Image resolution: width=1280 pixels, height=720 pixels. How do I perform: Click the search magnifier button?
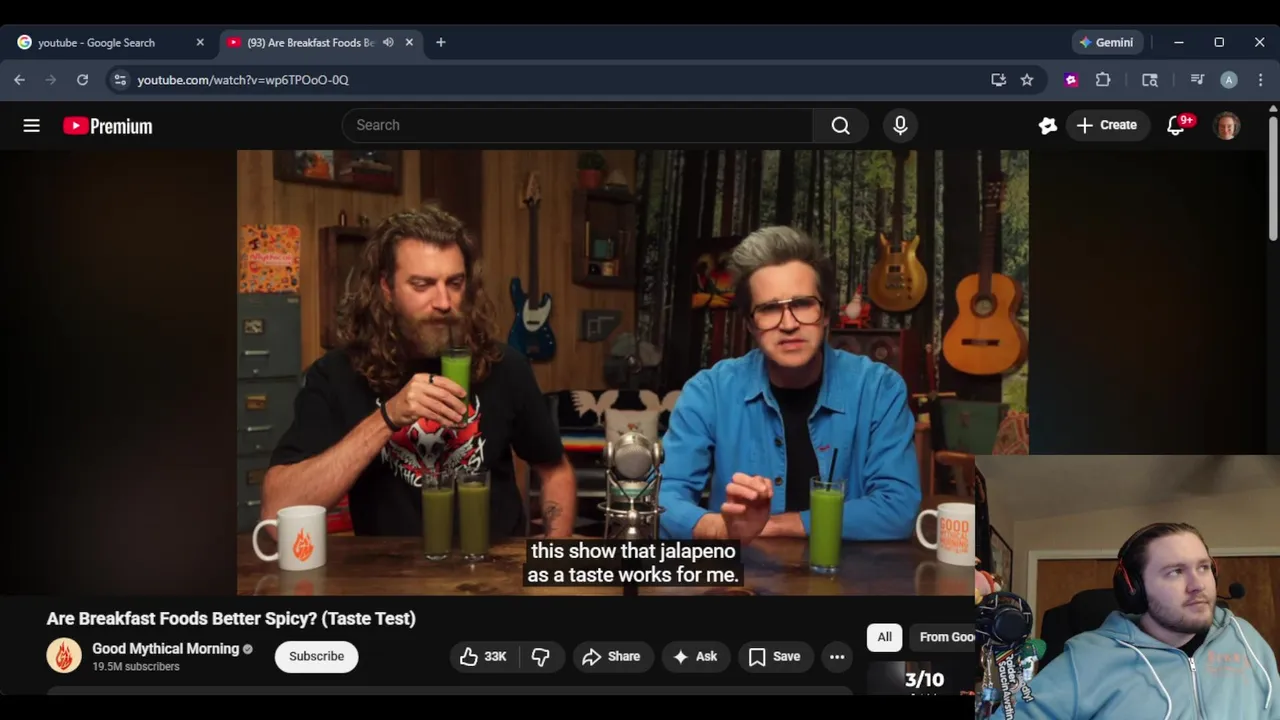(840, 125)
